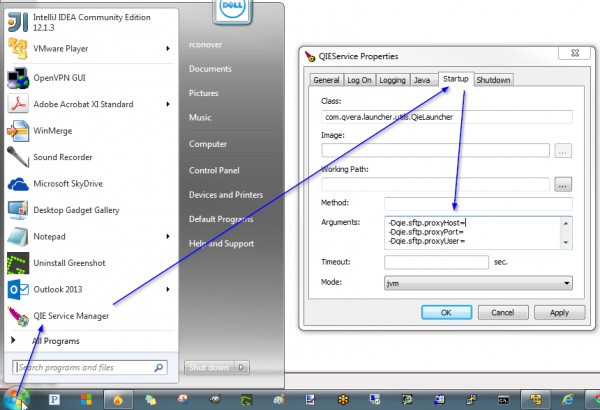Click the 'P' icon on the taskbar
This screenshot has width=600, height=410.
pos(54,400)
